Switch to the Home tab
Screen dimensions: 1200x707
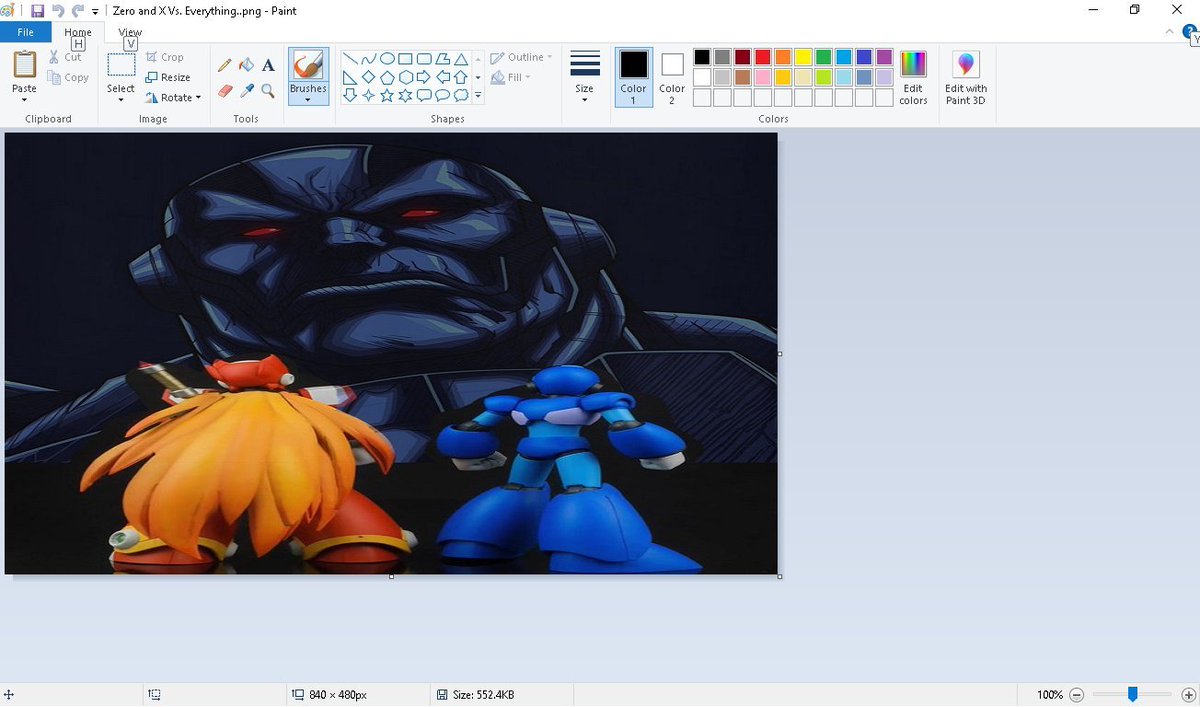[x=78, y=32]
